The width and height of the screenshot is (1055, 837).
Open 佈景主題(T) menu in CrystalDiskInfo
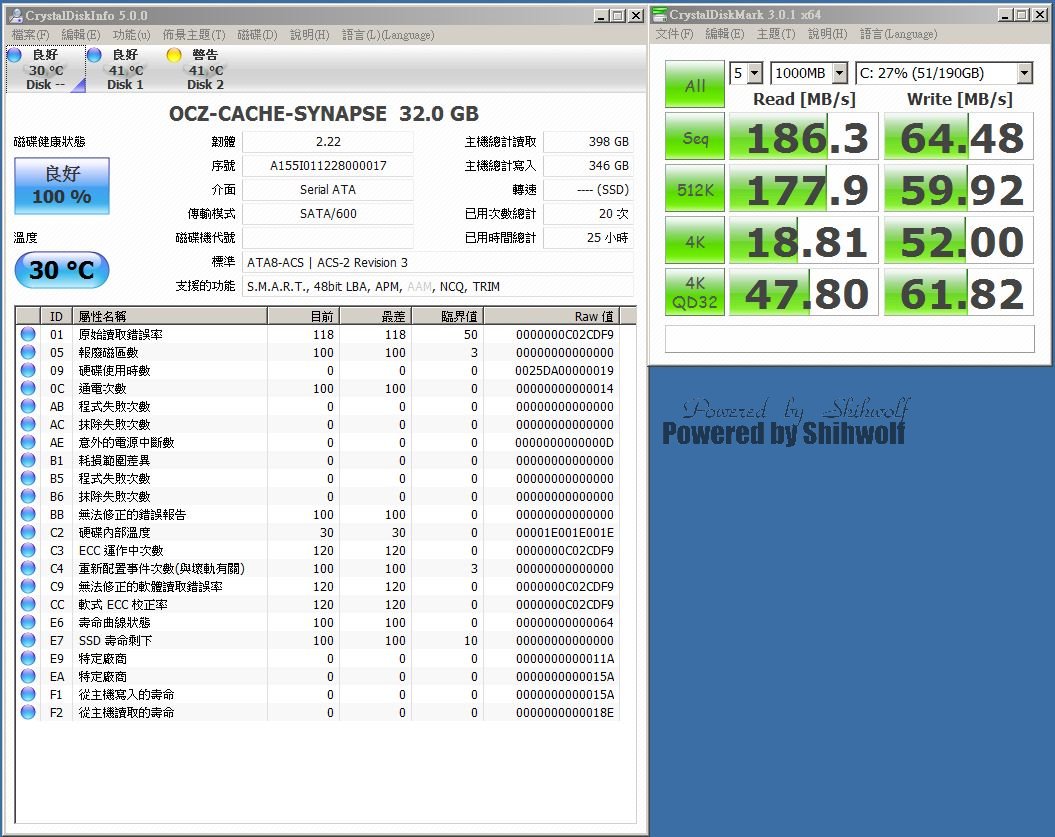pyautogui.click(x=194, y=34)
